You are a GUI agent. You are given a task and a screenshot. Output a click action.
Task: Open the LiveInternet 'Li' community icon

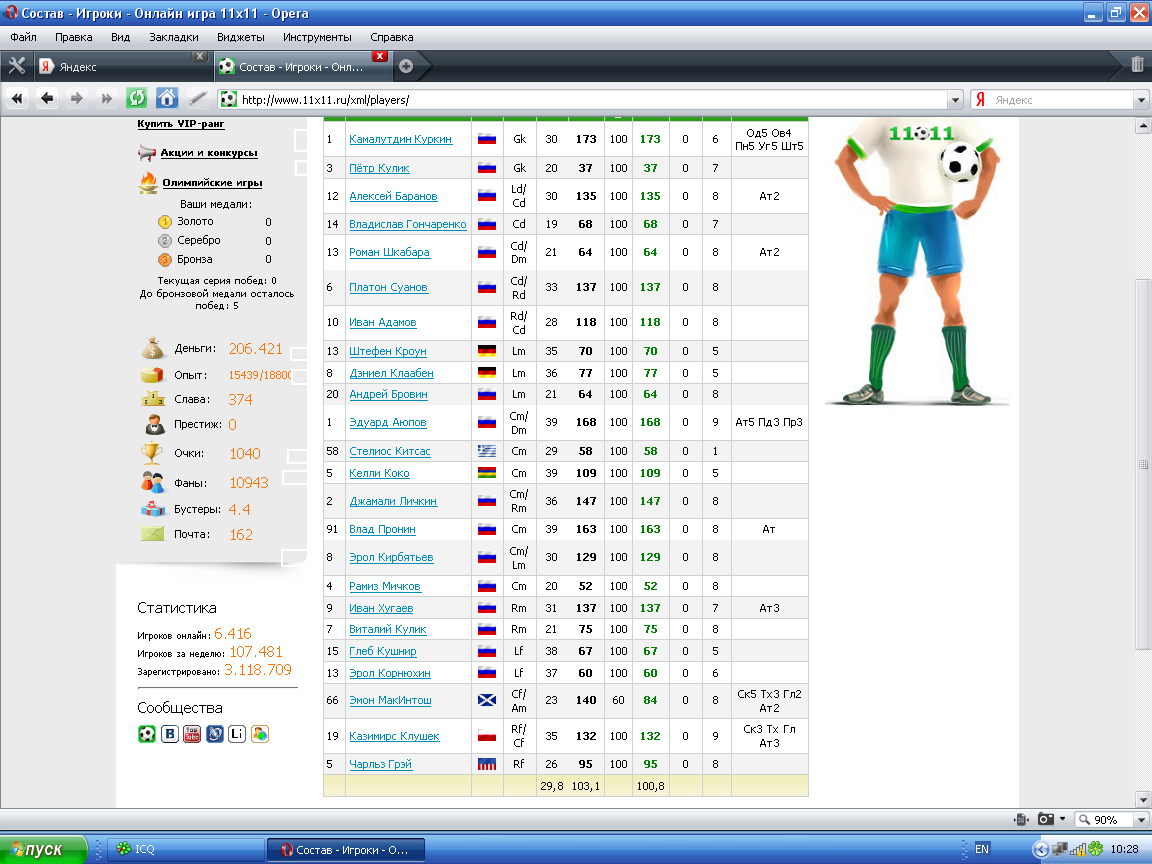(237, 734)
